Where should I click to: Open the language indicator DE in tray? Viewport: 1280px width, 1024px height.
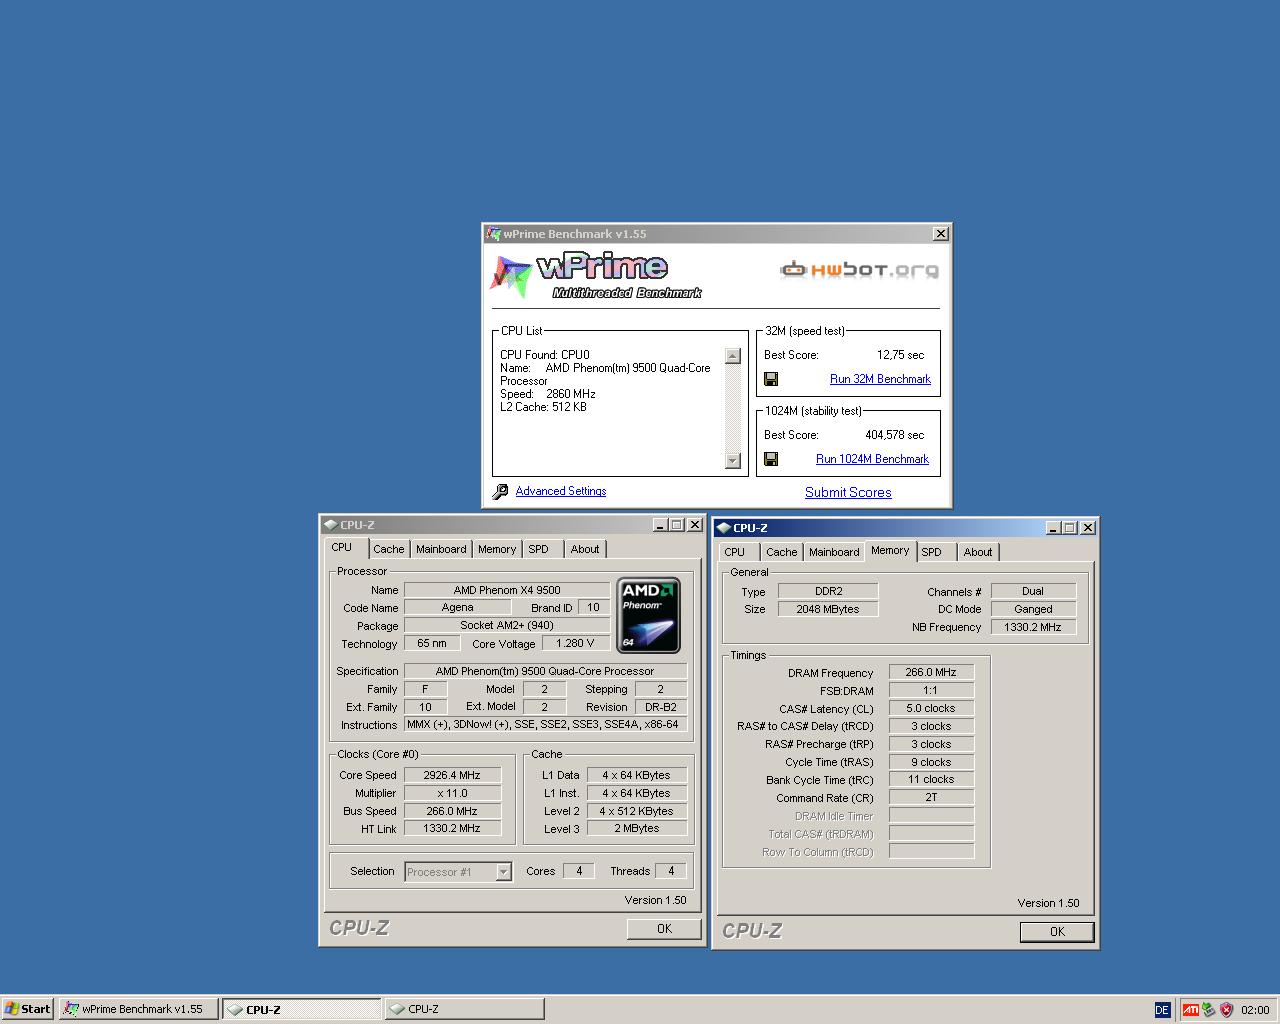click(1162, 1010)
